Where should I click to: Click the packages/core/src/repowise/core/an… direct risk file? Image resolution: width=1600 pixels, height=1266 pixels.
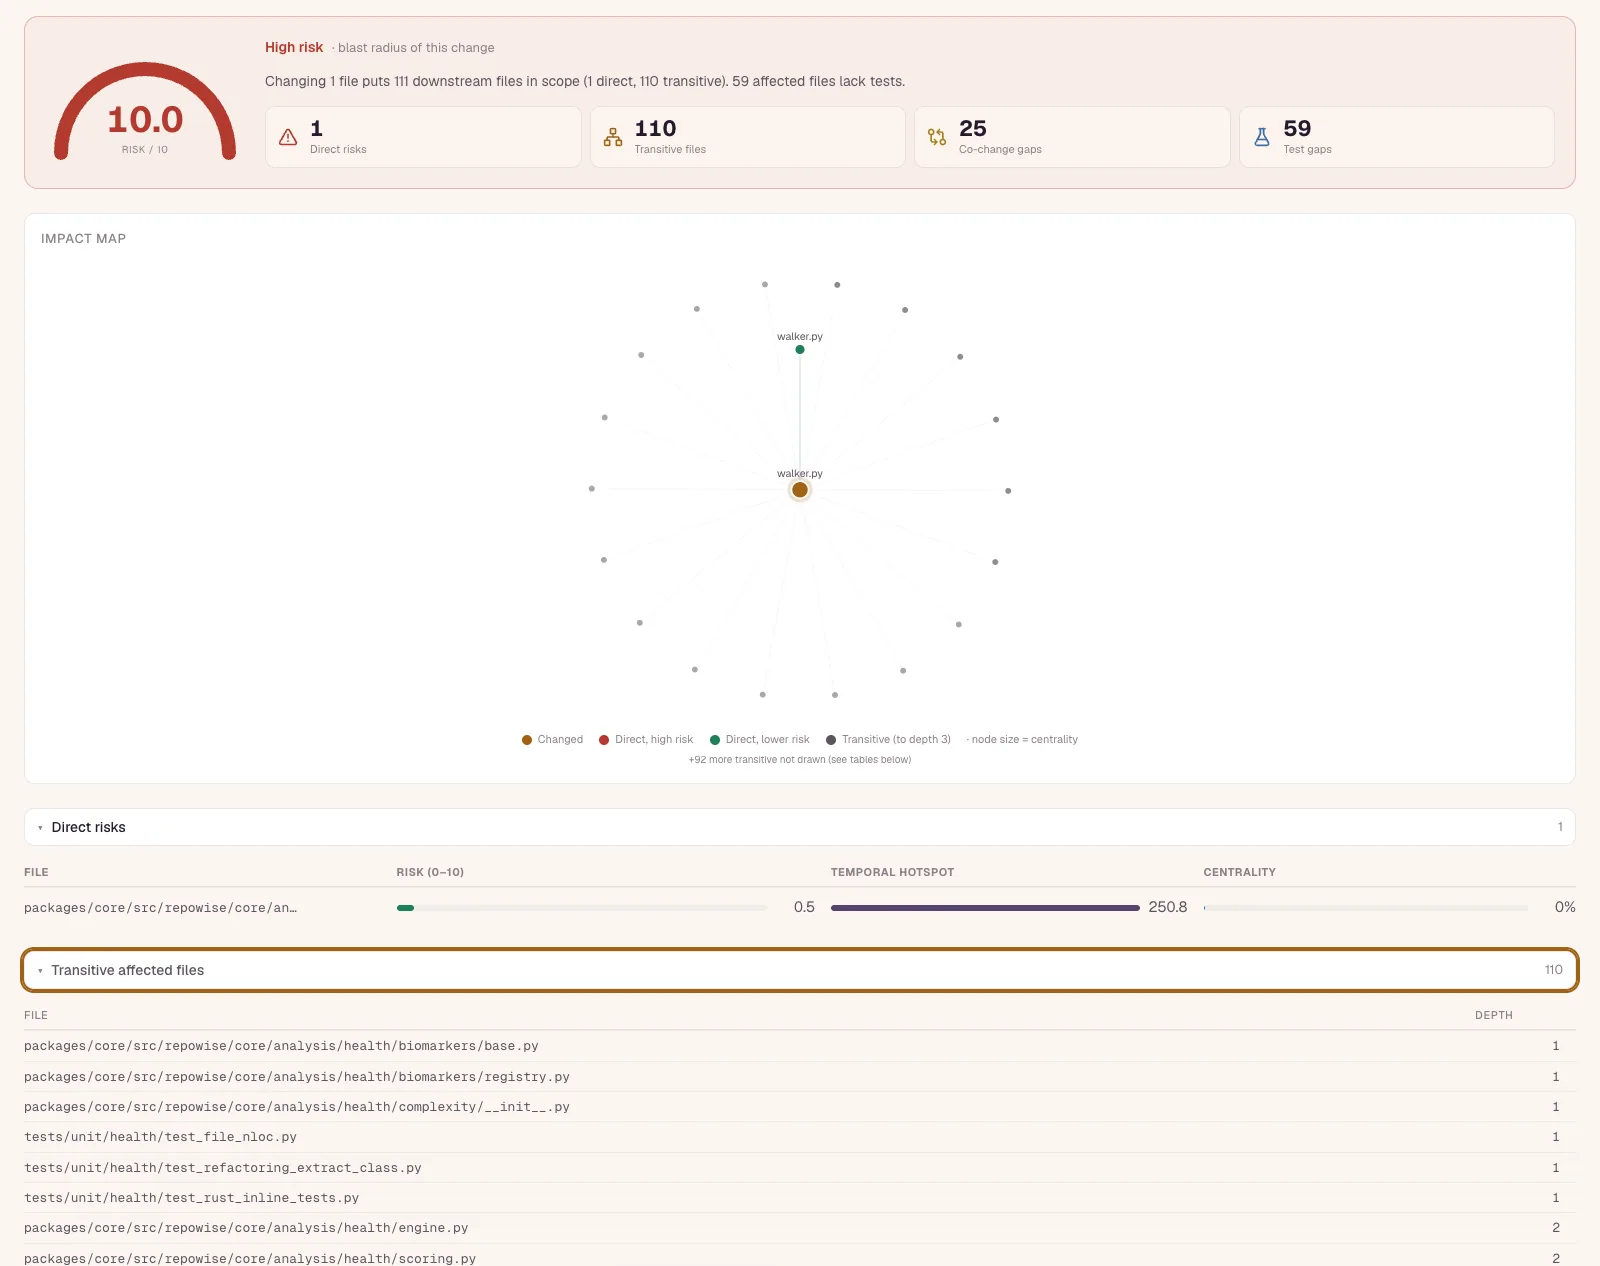pos(160,908)
